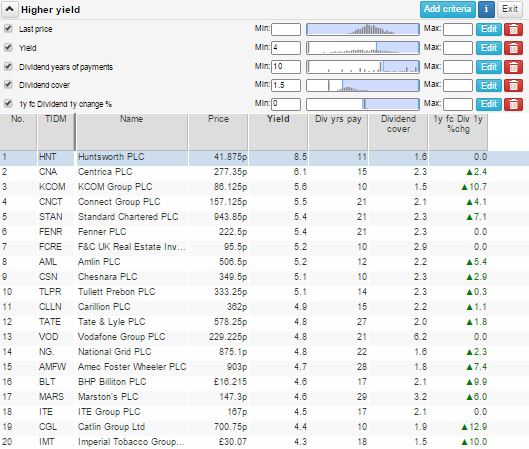The height and width of the screenshot is (449, 529).
Task: Collapse the Higher yield panel chevron
Action: pos(9,9)
